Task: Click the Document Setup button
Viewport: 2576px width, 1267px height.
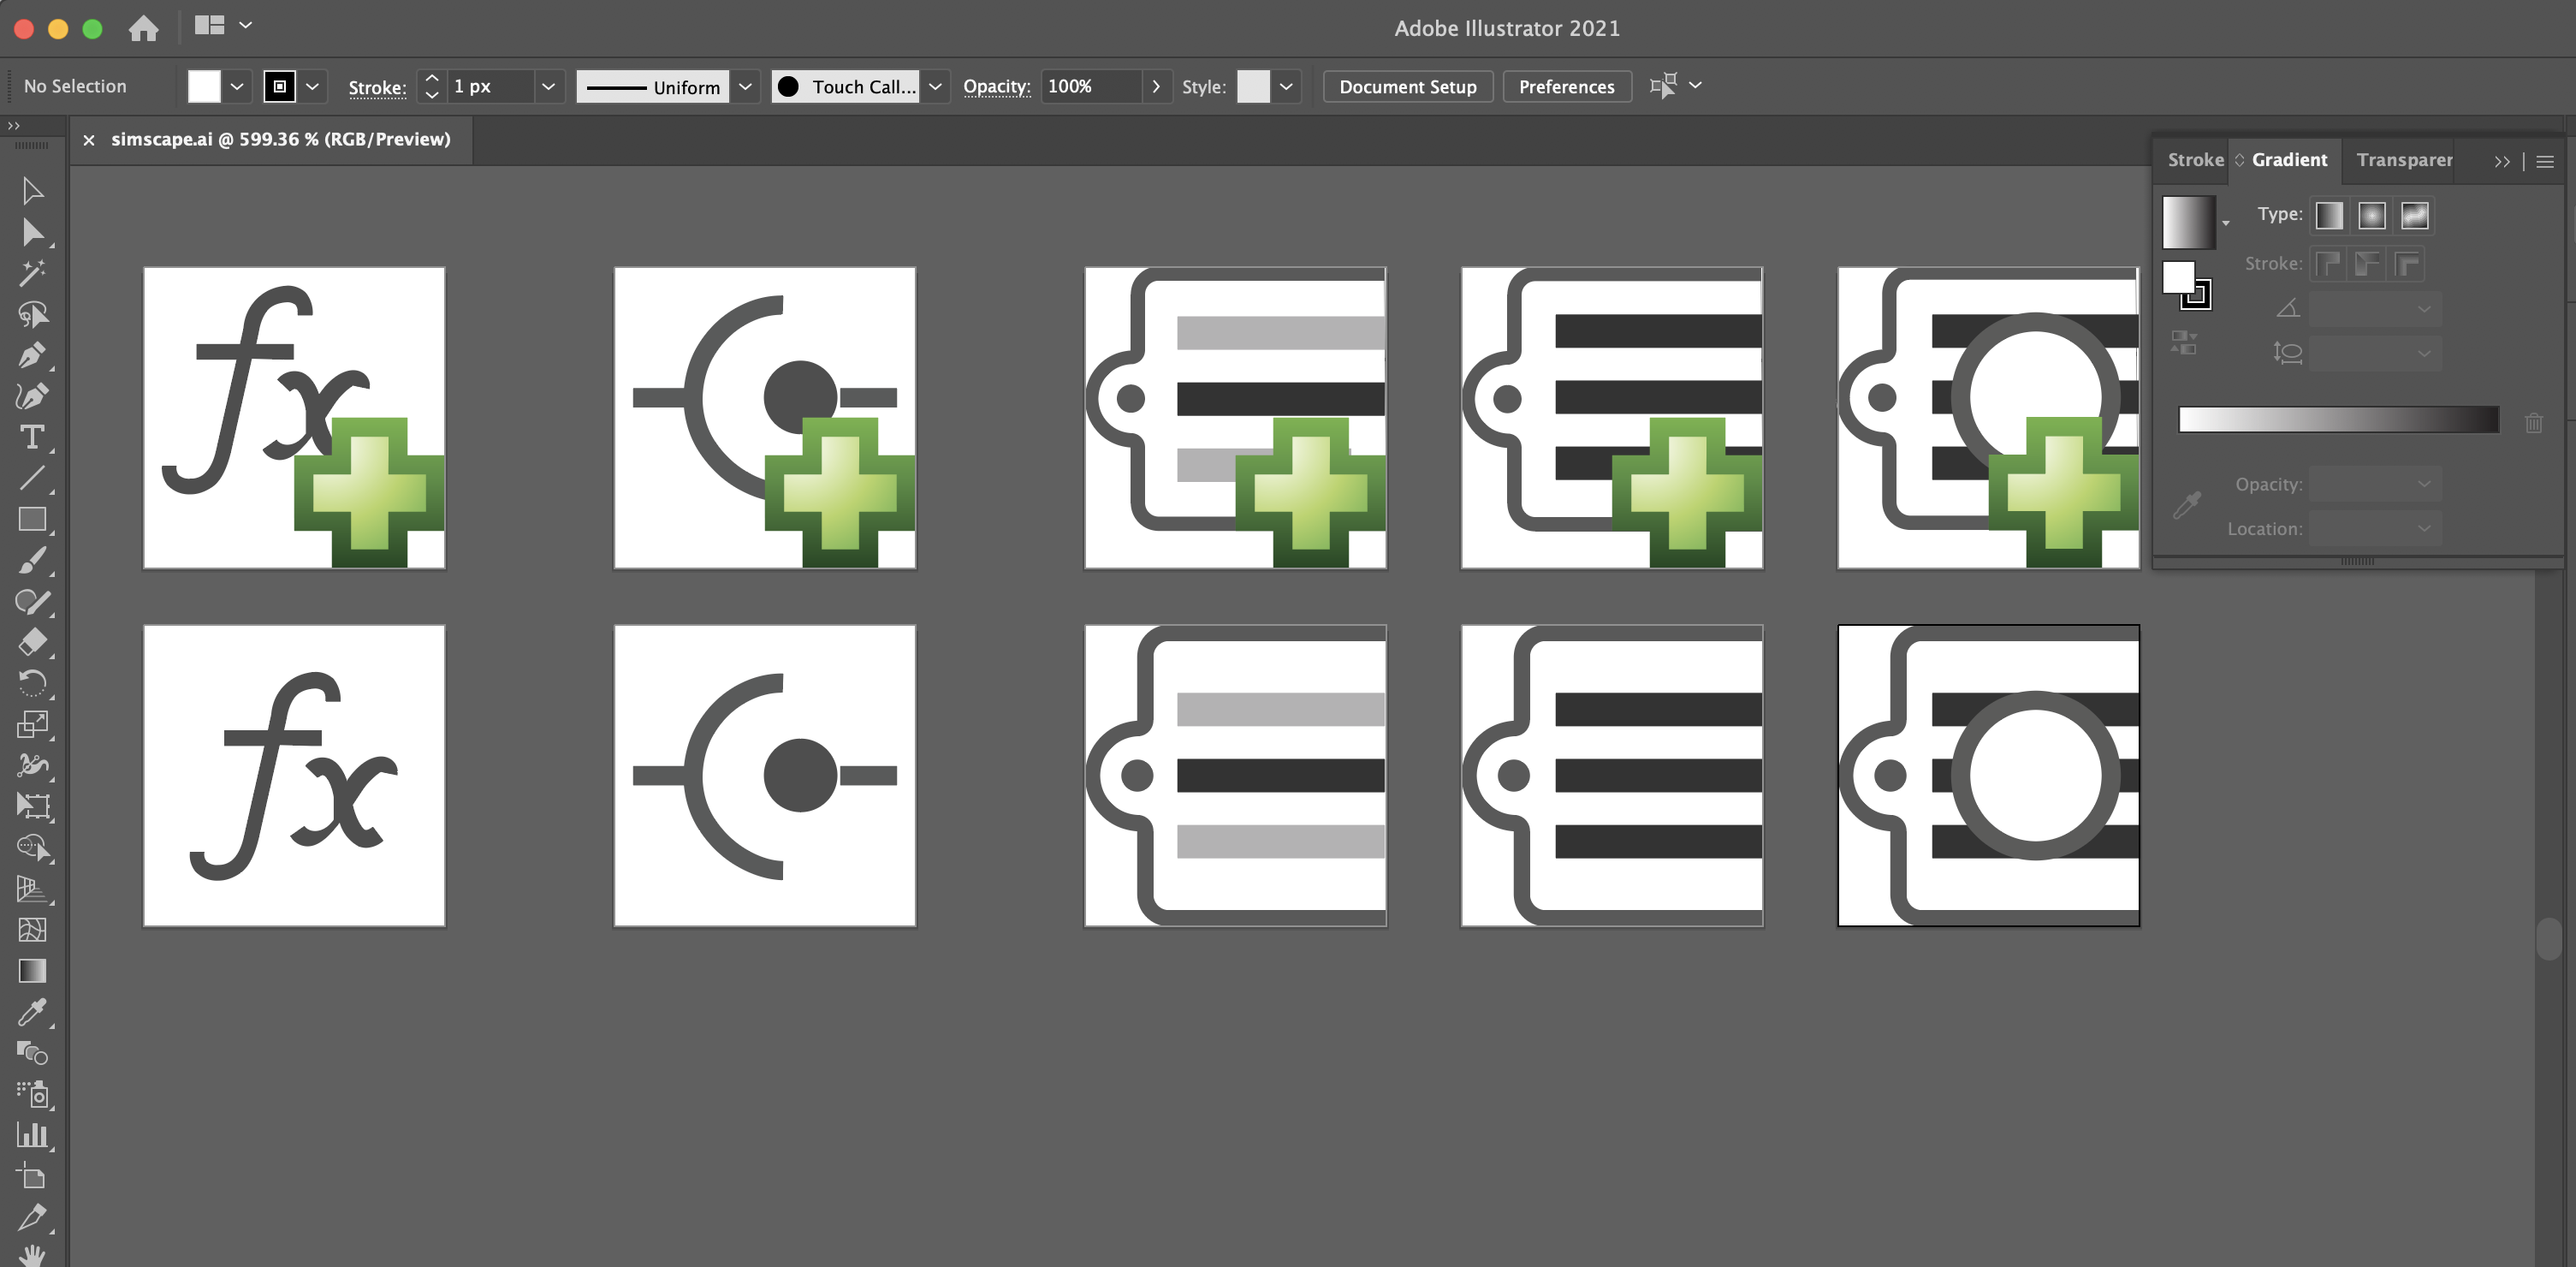Action: coord(1407,87)
